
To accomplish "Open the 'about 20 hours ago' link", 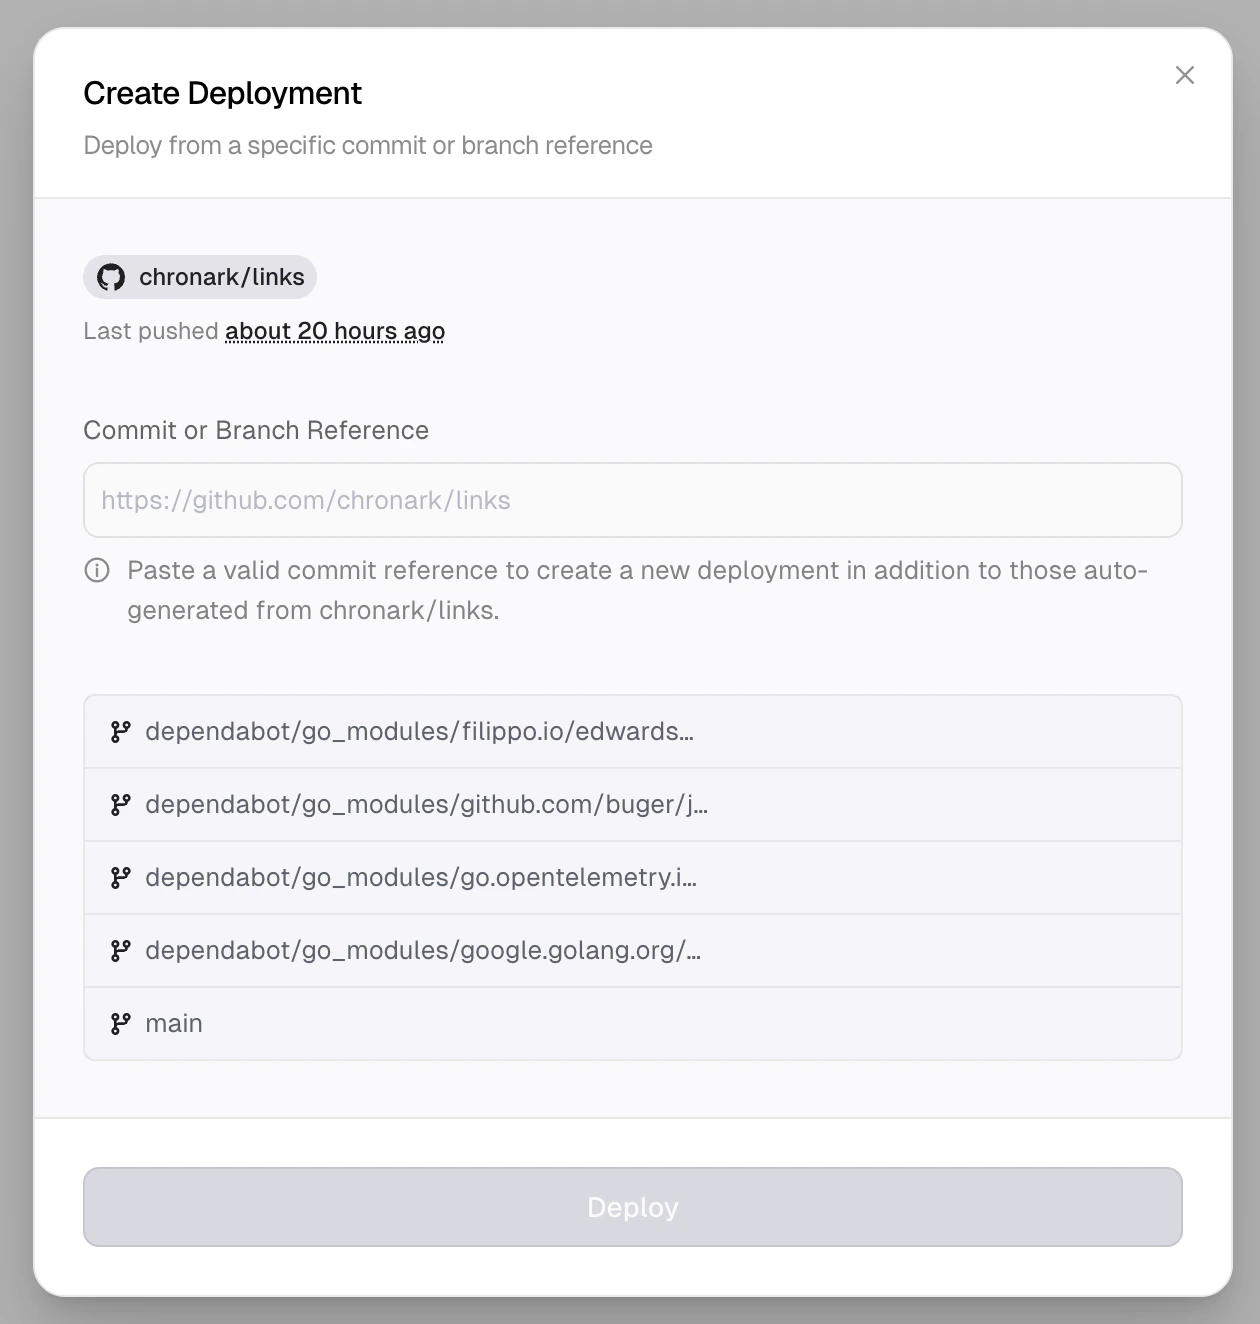I will [x=334, y=331].
